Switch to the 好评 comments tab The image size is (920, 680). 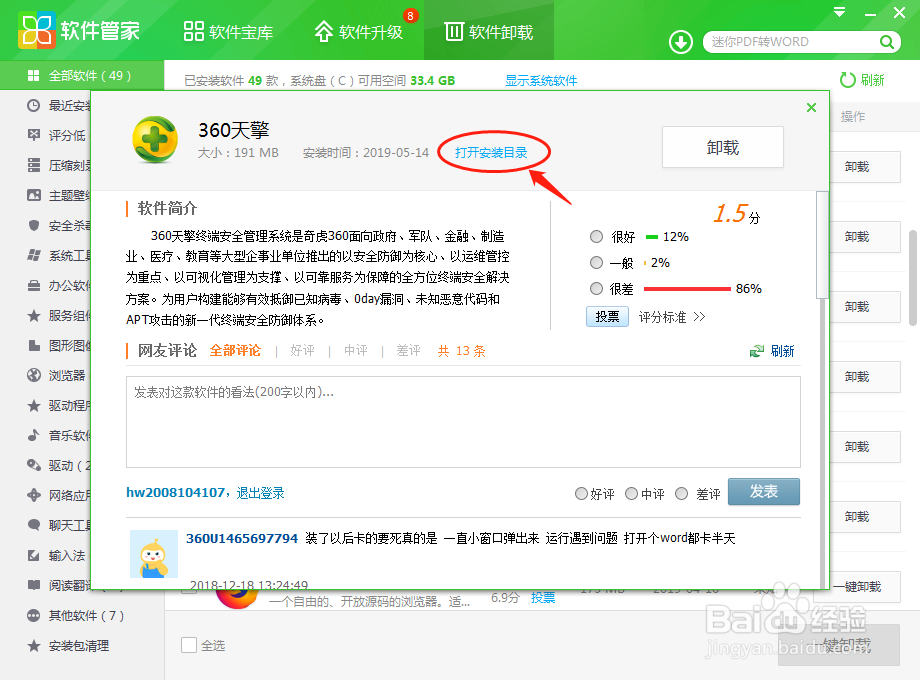[303, 351]
